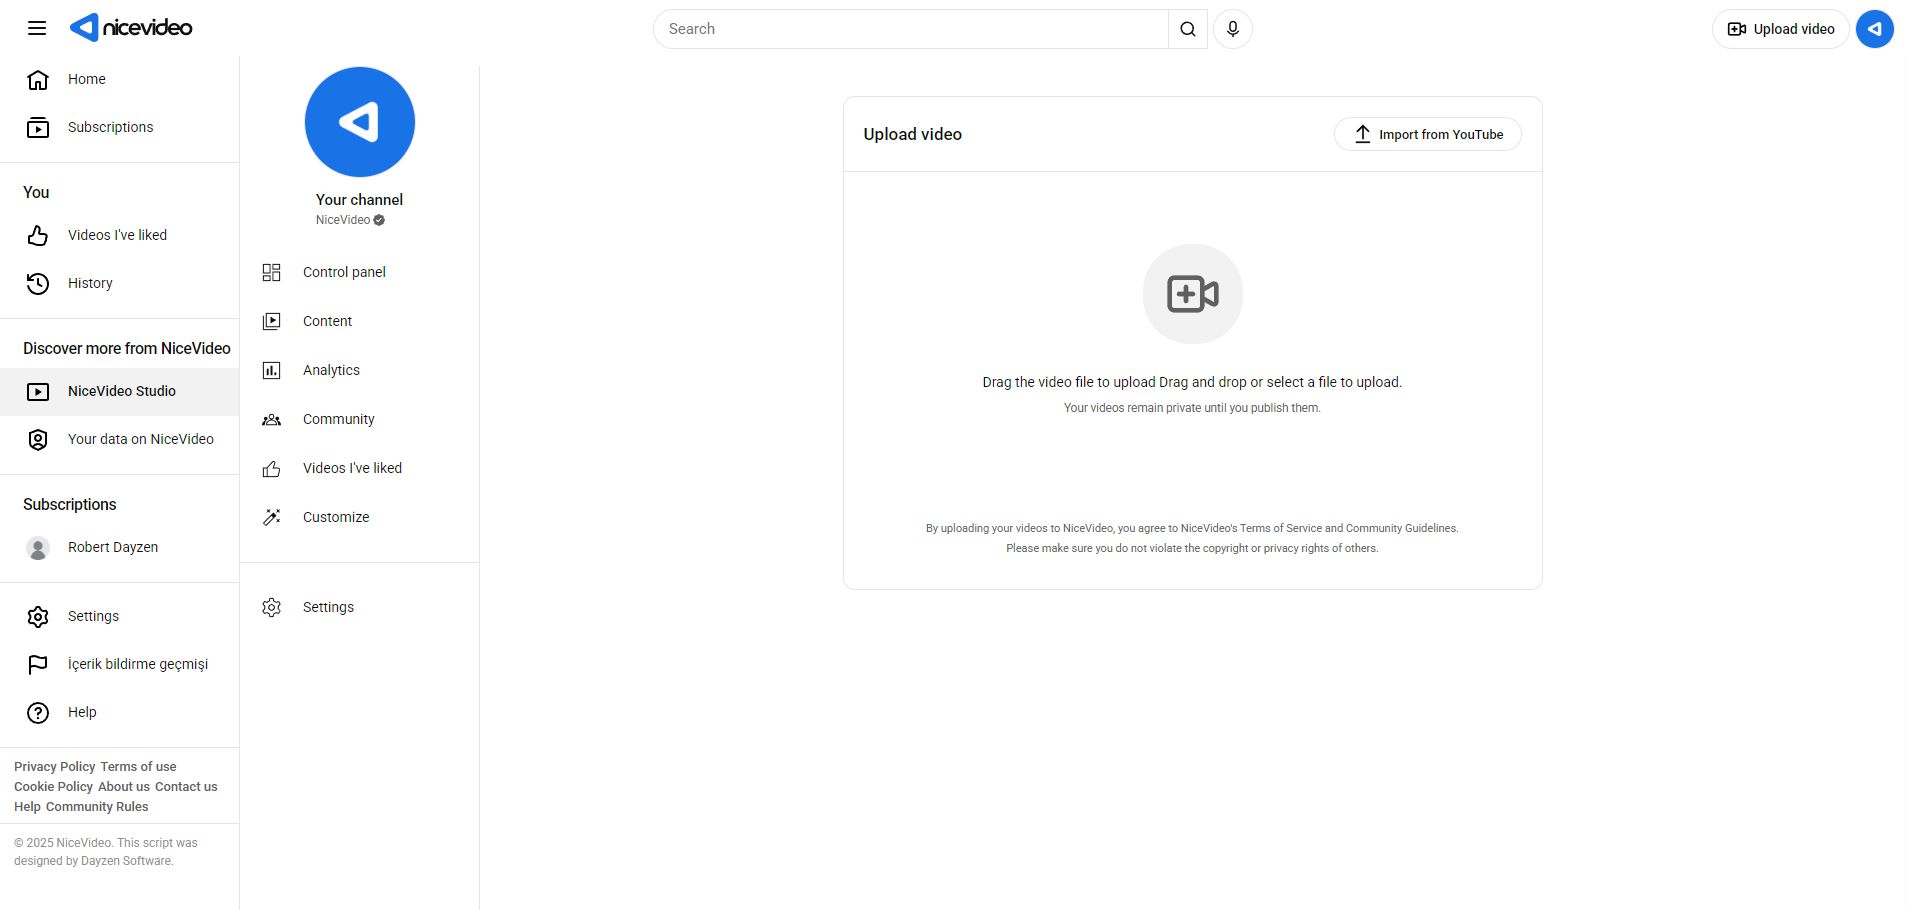Click the verified badge next to NiceVideo

(x=379, y=220)
